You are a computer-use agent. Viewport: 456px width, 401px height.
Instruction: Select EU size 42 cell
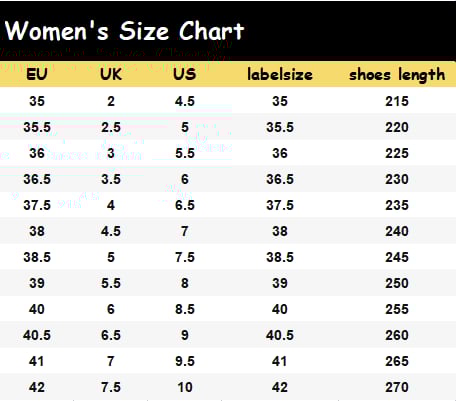click(x=37, y=387)
